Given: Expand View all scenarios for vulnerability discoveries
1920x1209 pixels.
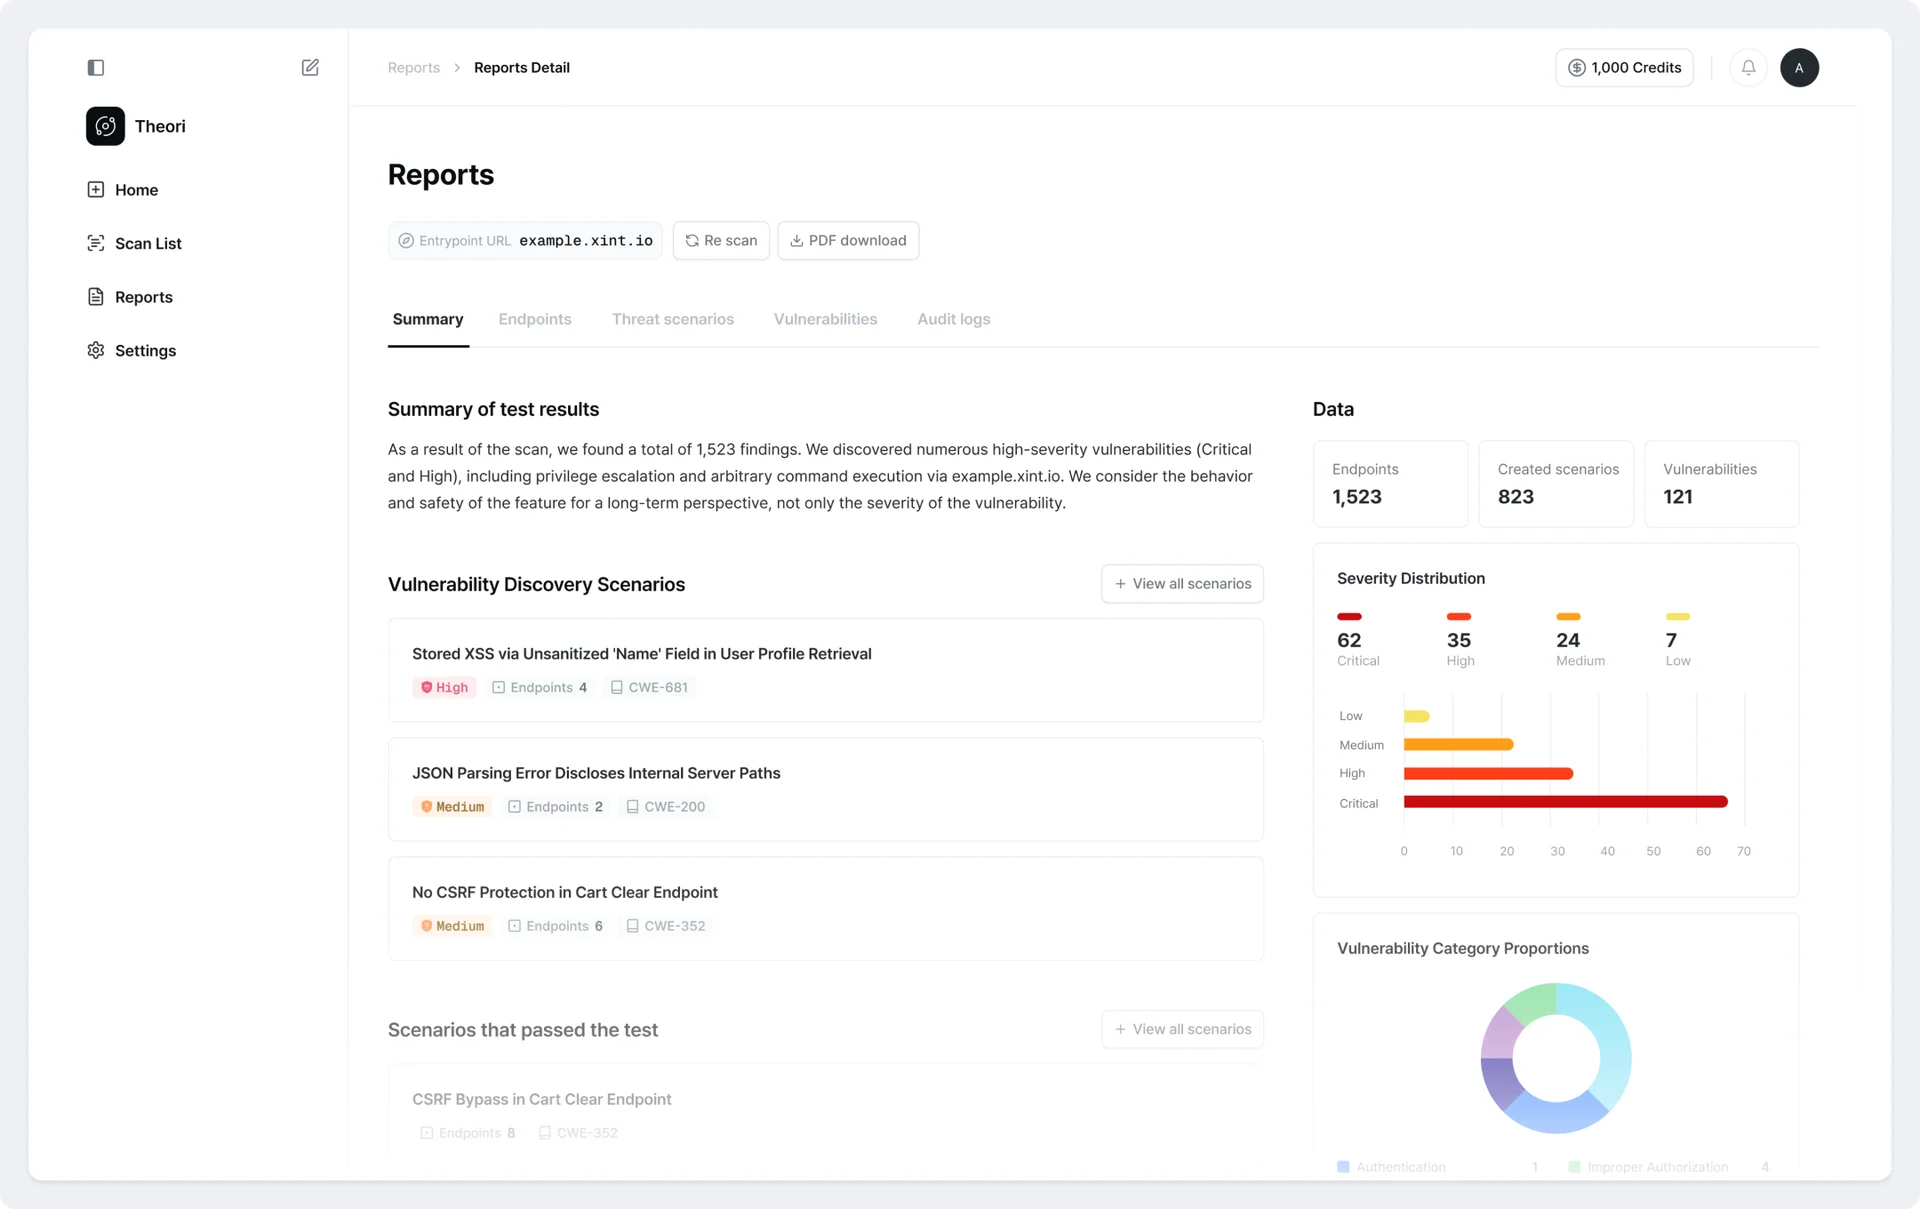Looking at the screenshot, I should coord(1182,584).
